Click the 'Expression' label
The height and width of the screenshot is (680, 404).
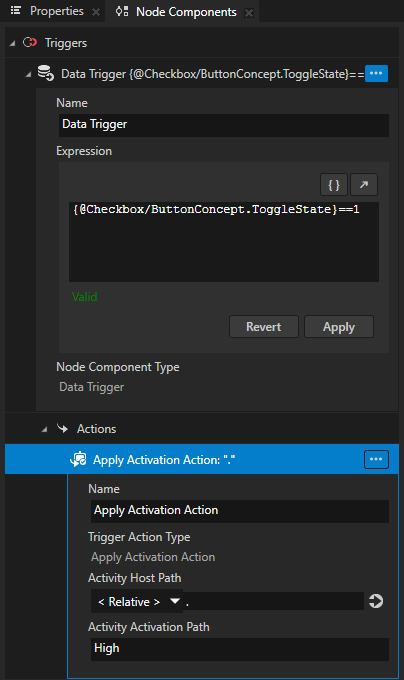tap(84, 151)
